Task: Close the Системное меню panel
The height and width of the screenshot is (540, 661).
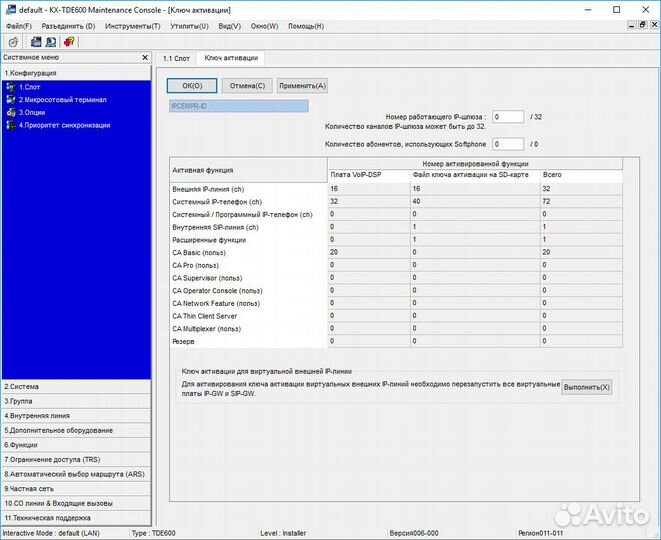Action: click(145, 58)
